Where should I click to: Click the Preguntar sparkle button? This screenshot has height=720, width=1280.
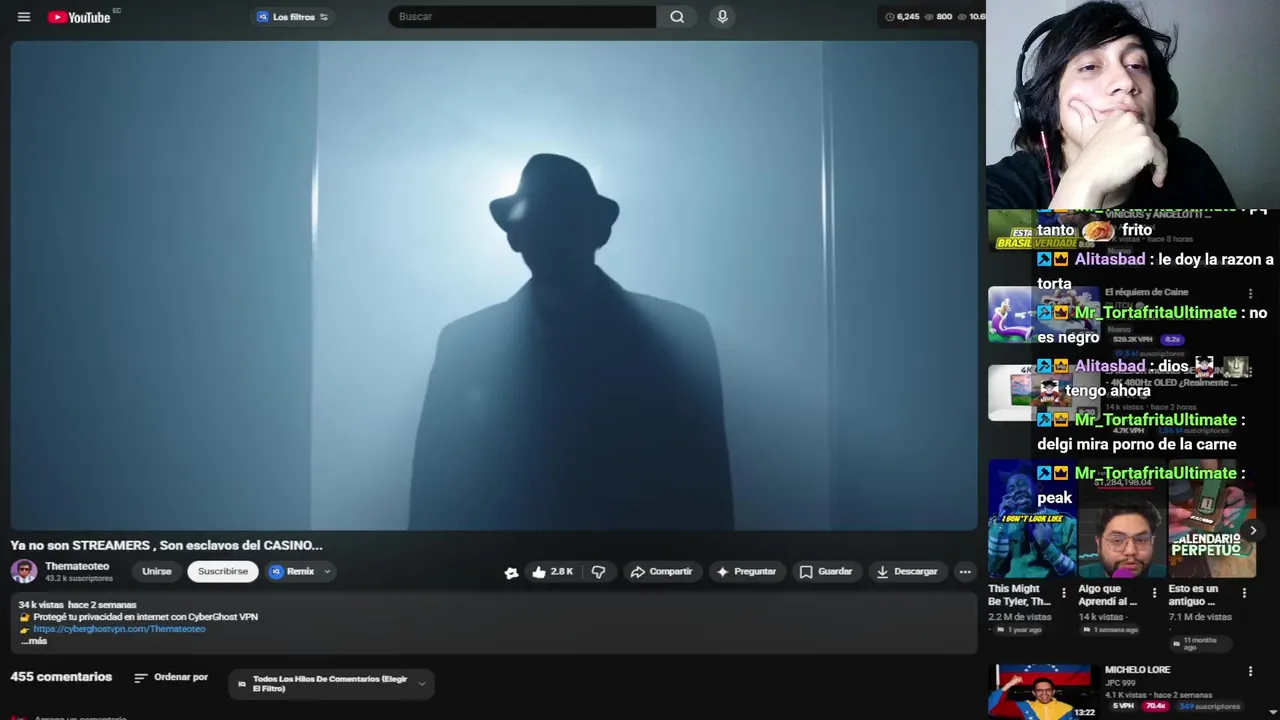tap(746, 571)
